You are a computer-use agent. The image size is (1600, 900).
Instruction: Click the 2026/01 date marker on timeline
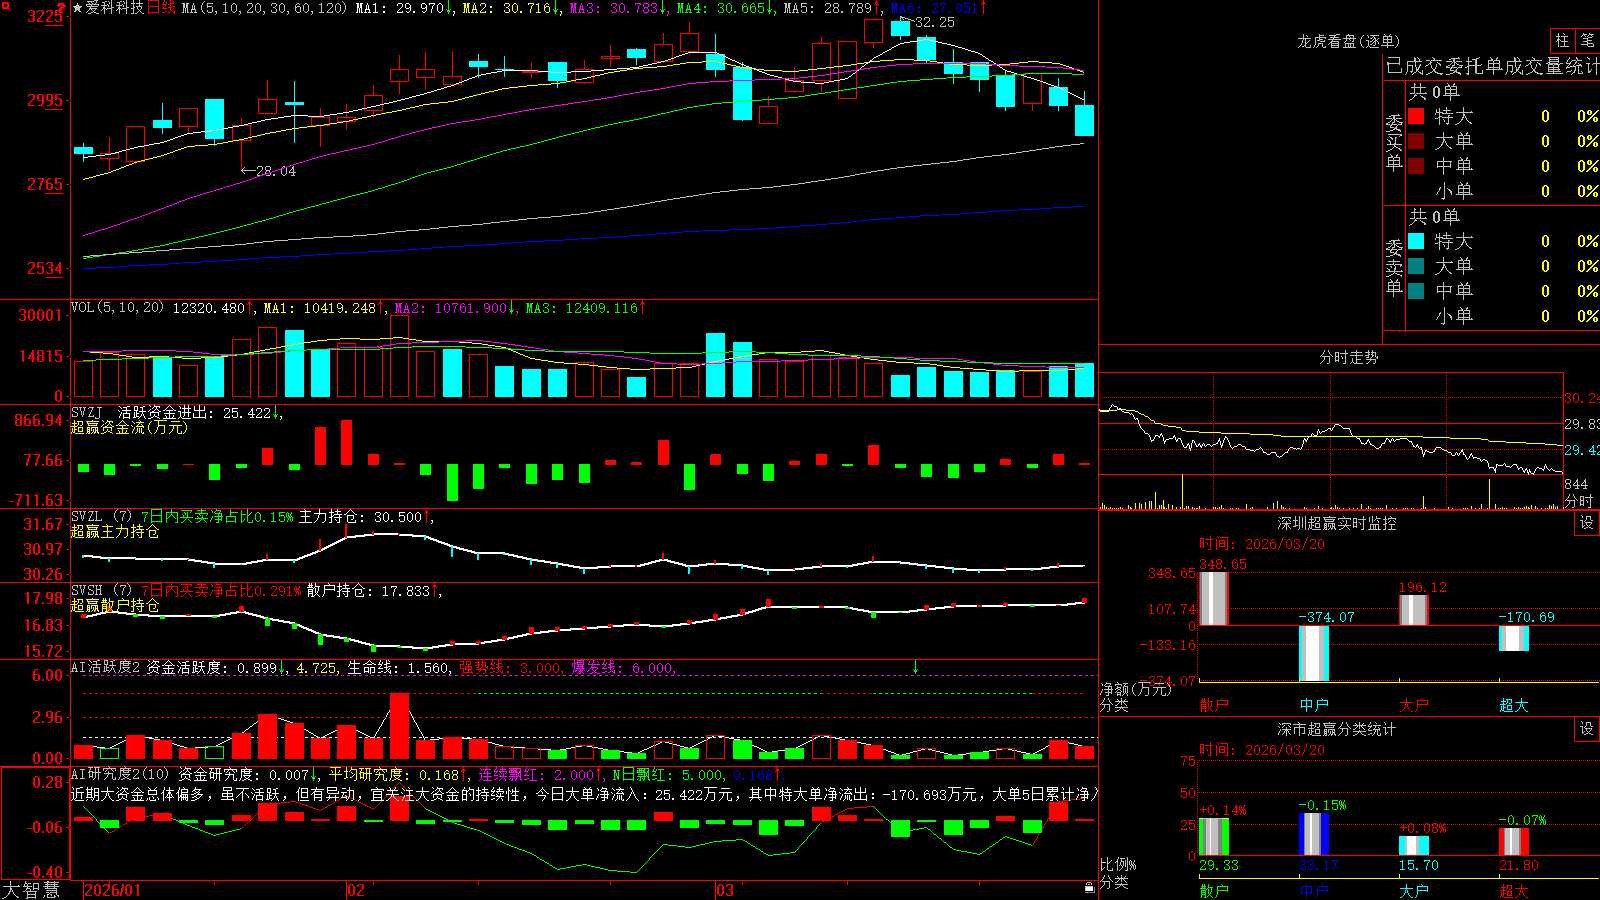click(113, 890)
